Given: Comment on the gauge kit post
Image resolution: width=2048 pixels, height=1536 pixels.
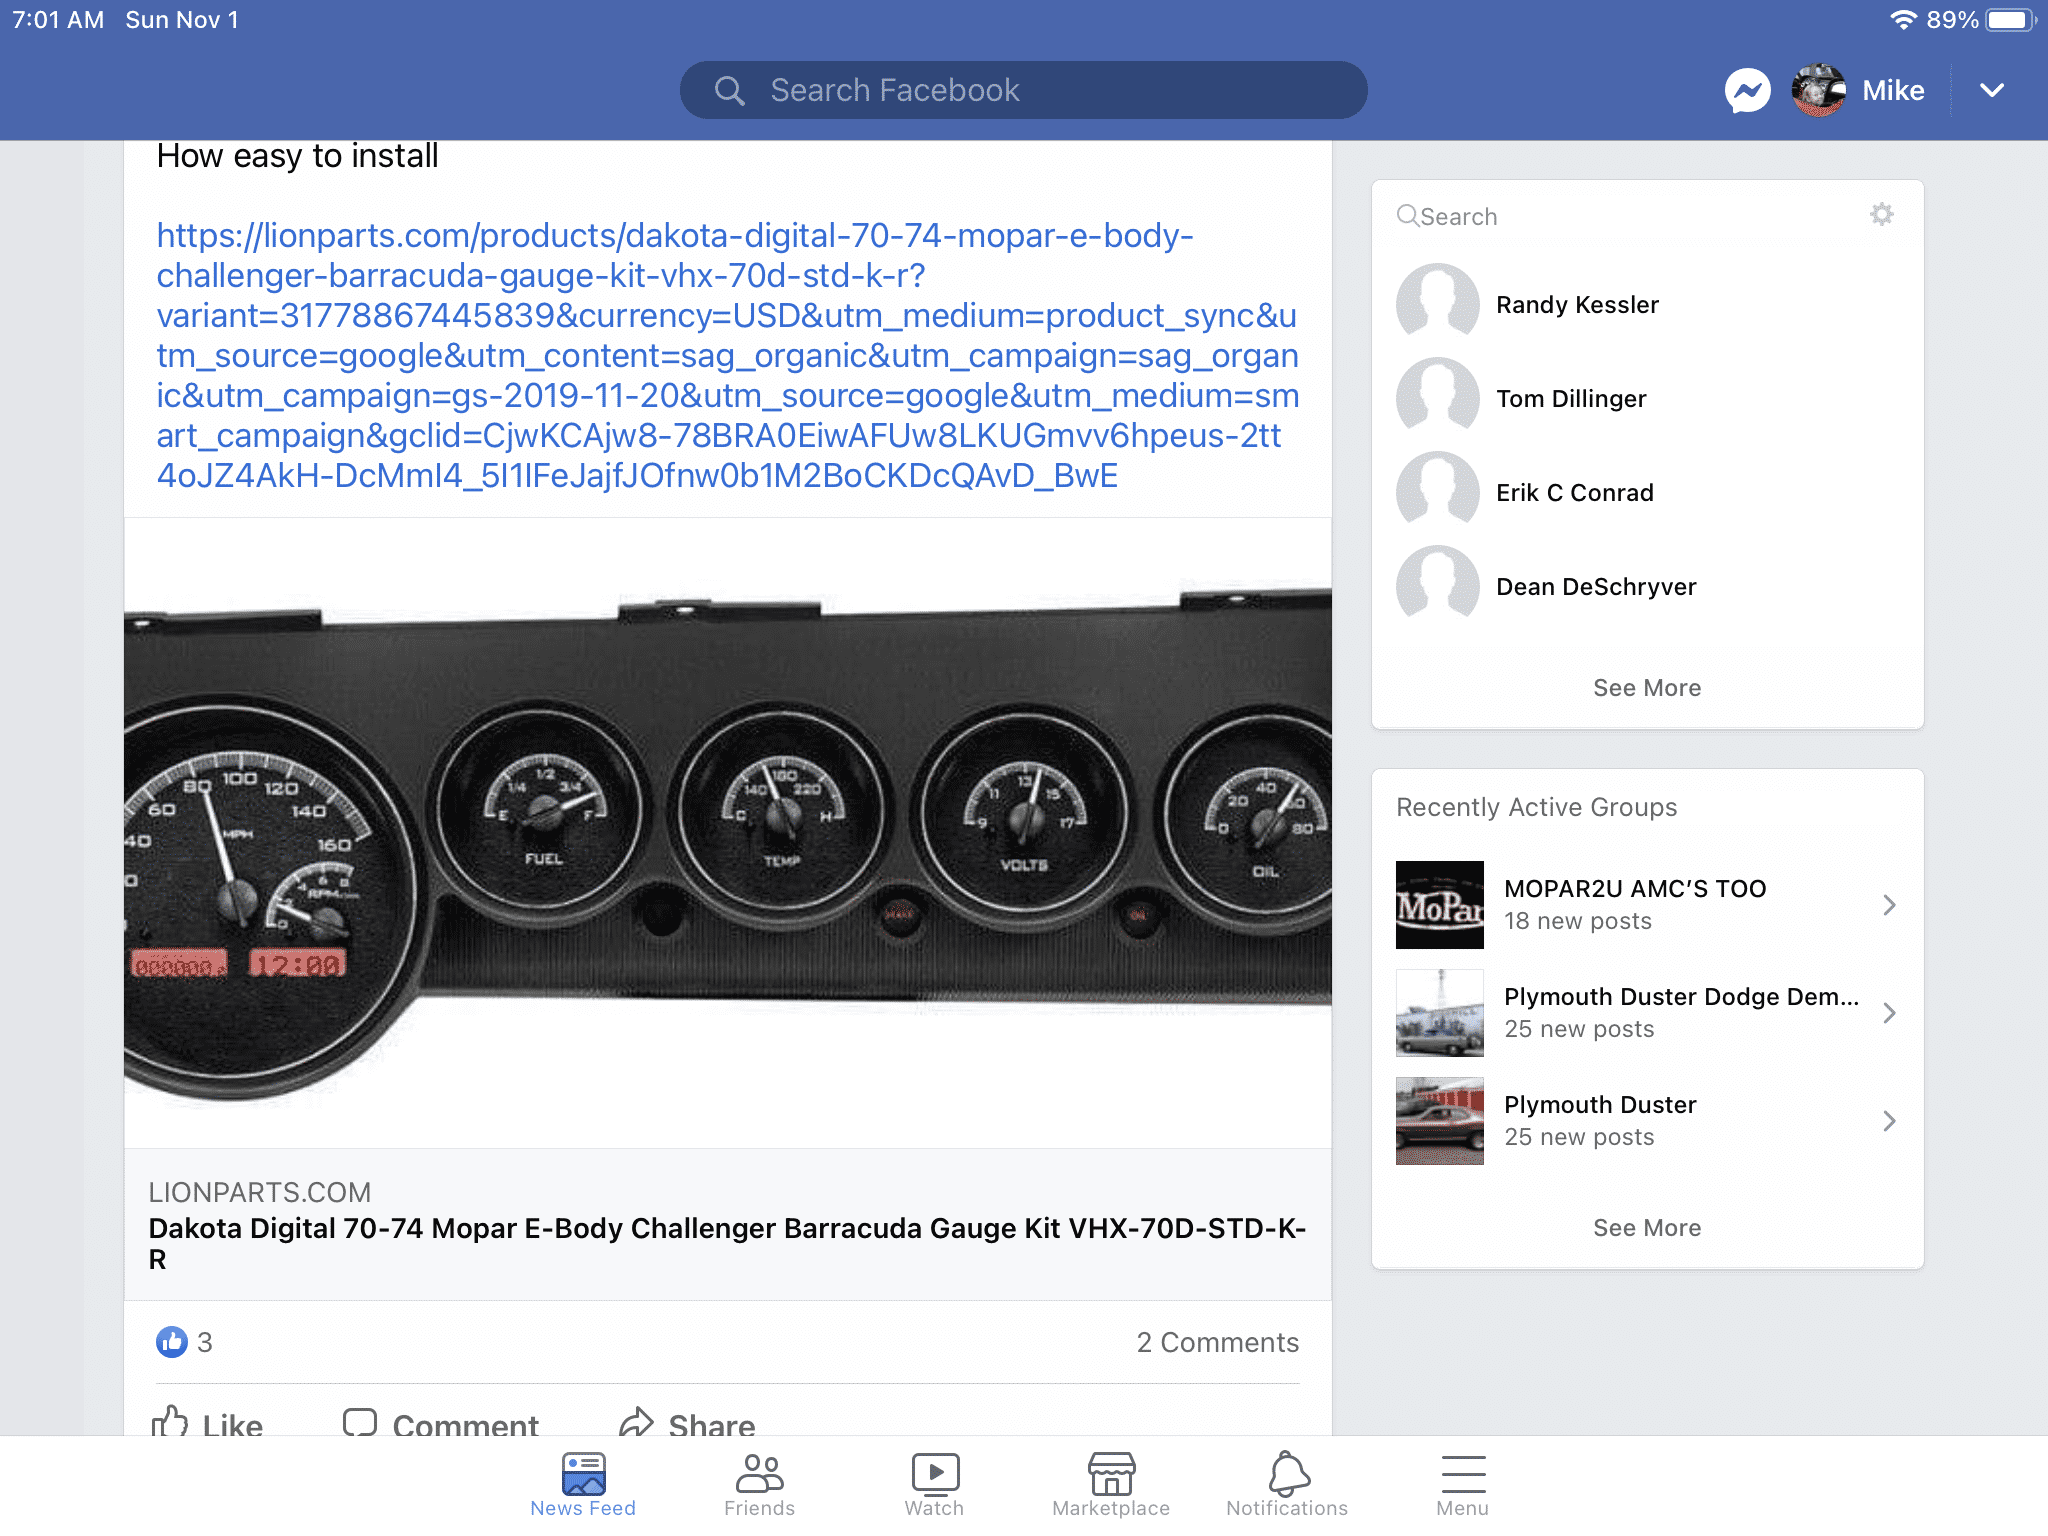Looking at the screenshot, I should tap(440, 1422).
